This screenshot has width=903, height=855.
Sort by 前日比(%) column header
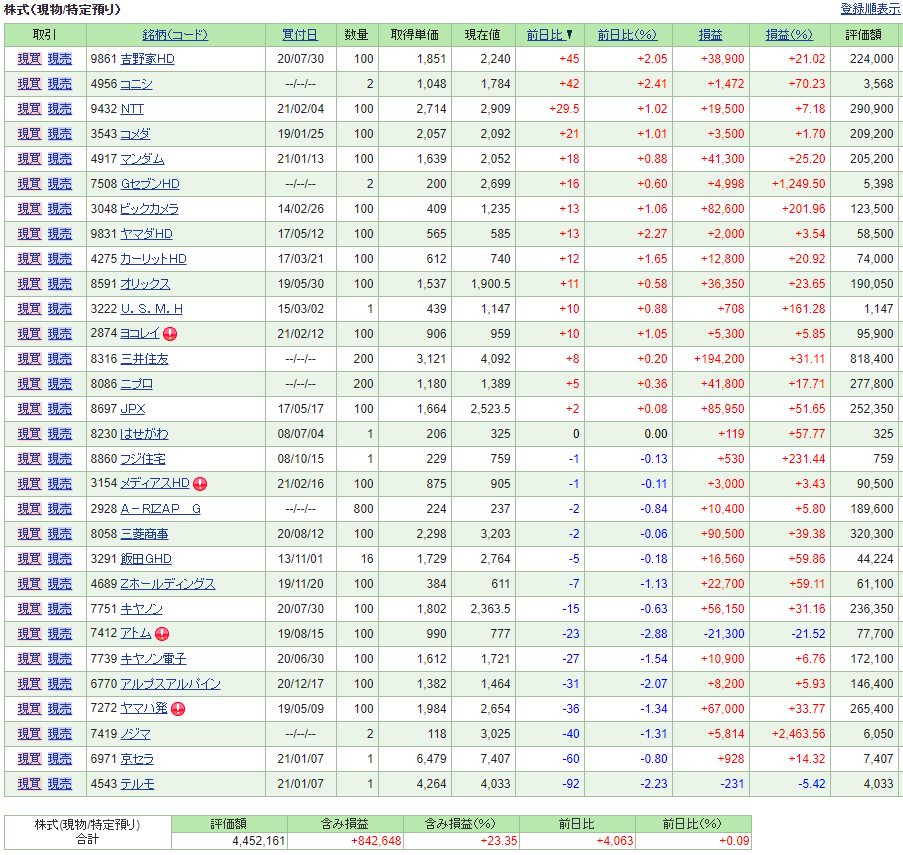coord(627,35)
